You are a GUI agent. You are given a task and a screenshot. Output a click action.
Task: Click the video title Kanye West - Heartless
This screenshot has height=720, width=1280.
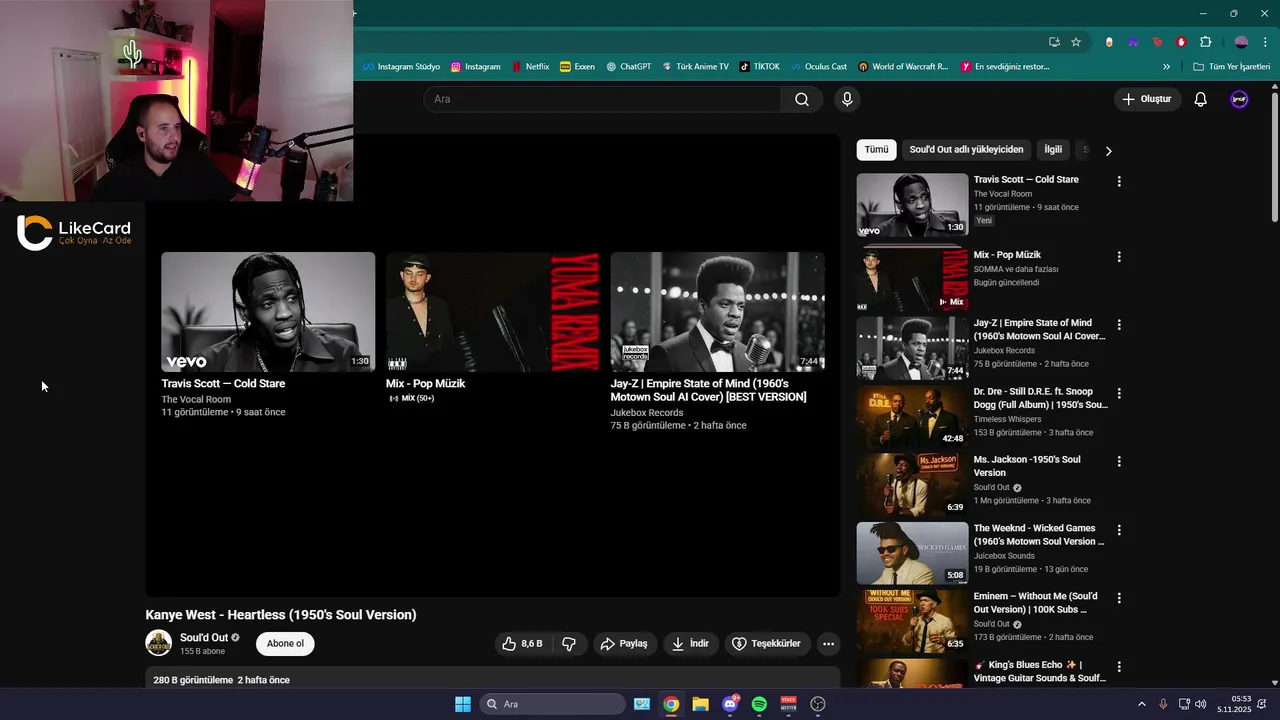tap(281, 615)
